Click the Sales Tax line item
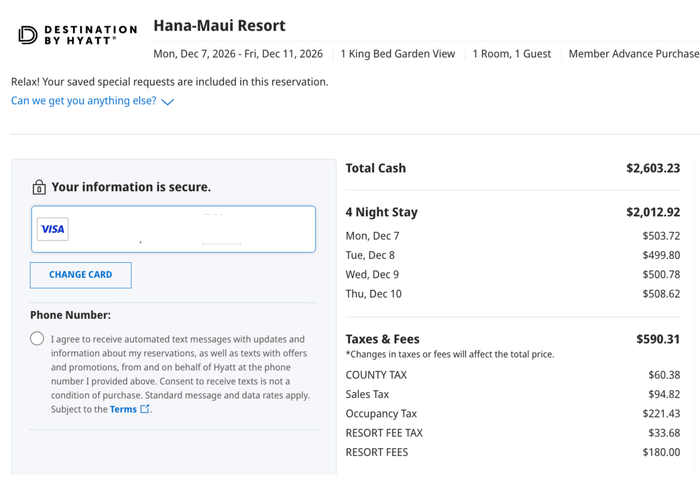Viewport: 700px width, 483px height. (x=512, y=394)
